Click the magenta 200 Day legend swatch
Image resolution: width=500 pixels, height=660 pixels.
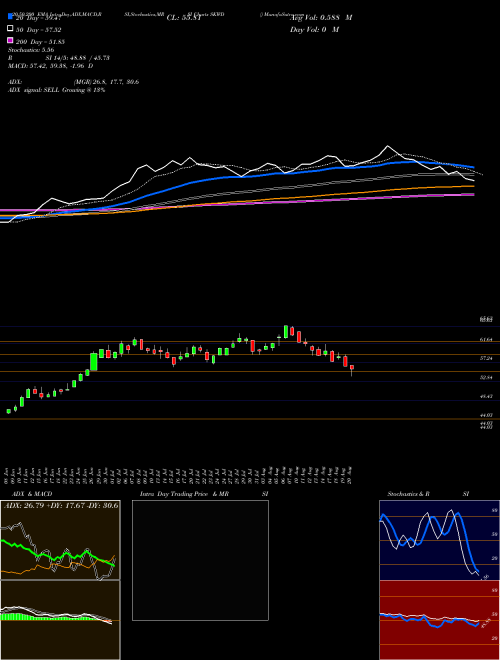pyautogui.click(x=10, y=40)
